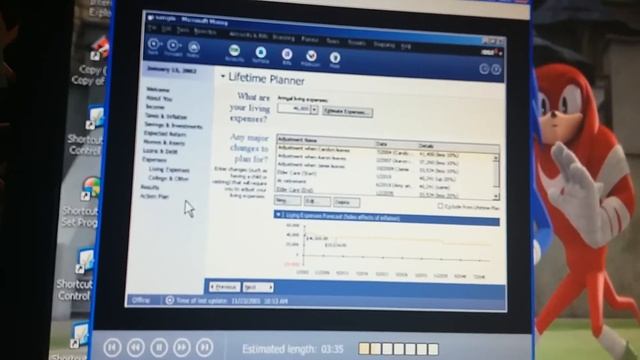Image resolution: width=640 pixels, height=360 pixels.
Task: Click the Estimate Expenses button
Action: pyautogui.click(x=347, y=112)
